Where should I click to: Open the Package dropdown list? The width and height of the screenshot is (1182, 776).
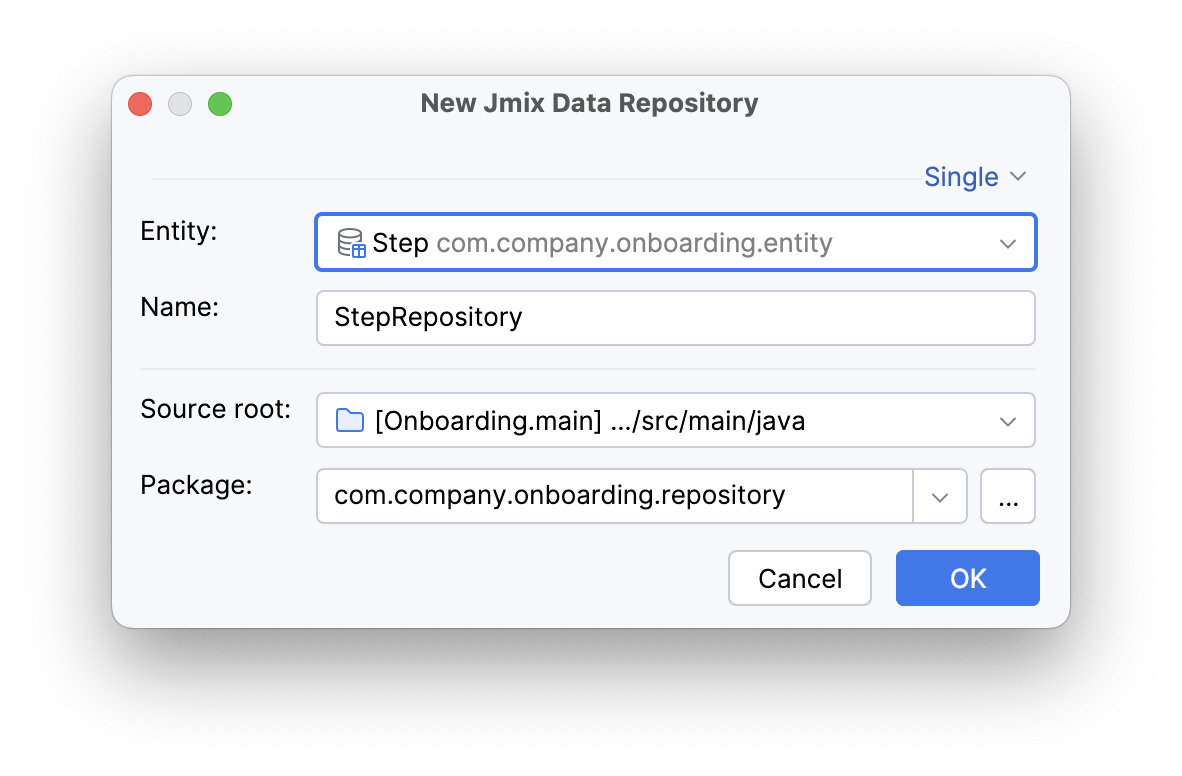tap(614, 496)
